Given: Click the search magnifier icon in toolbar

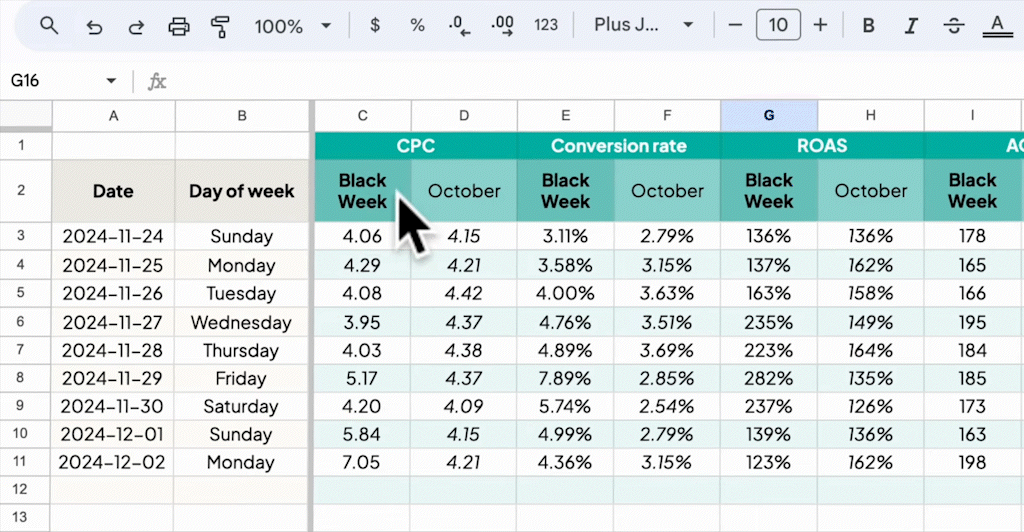Looking at the screenshot, I should coord(49,26).
